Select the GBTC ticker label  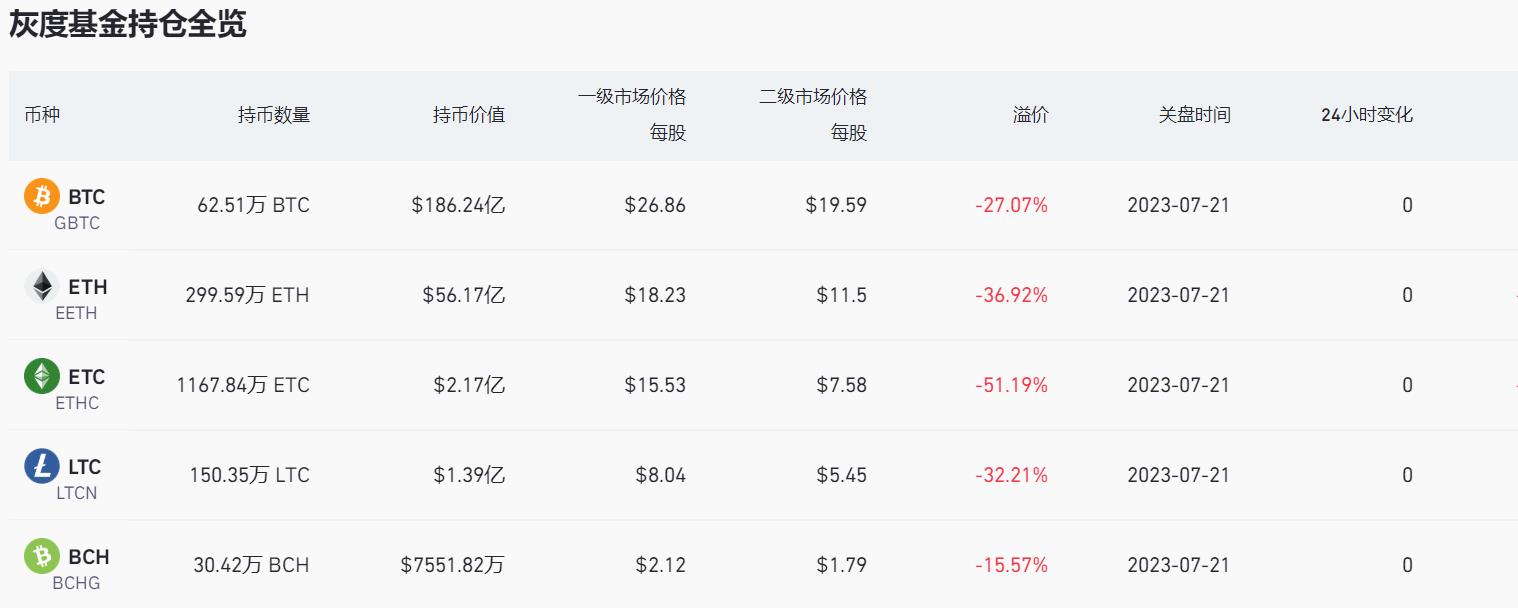tap(77, 223)
